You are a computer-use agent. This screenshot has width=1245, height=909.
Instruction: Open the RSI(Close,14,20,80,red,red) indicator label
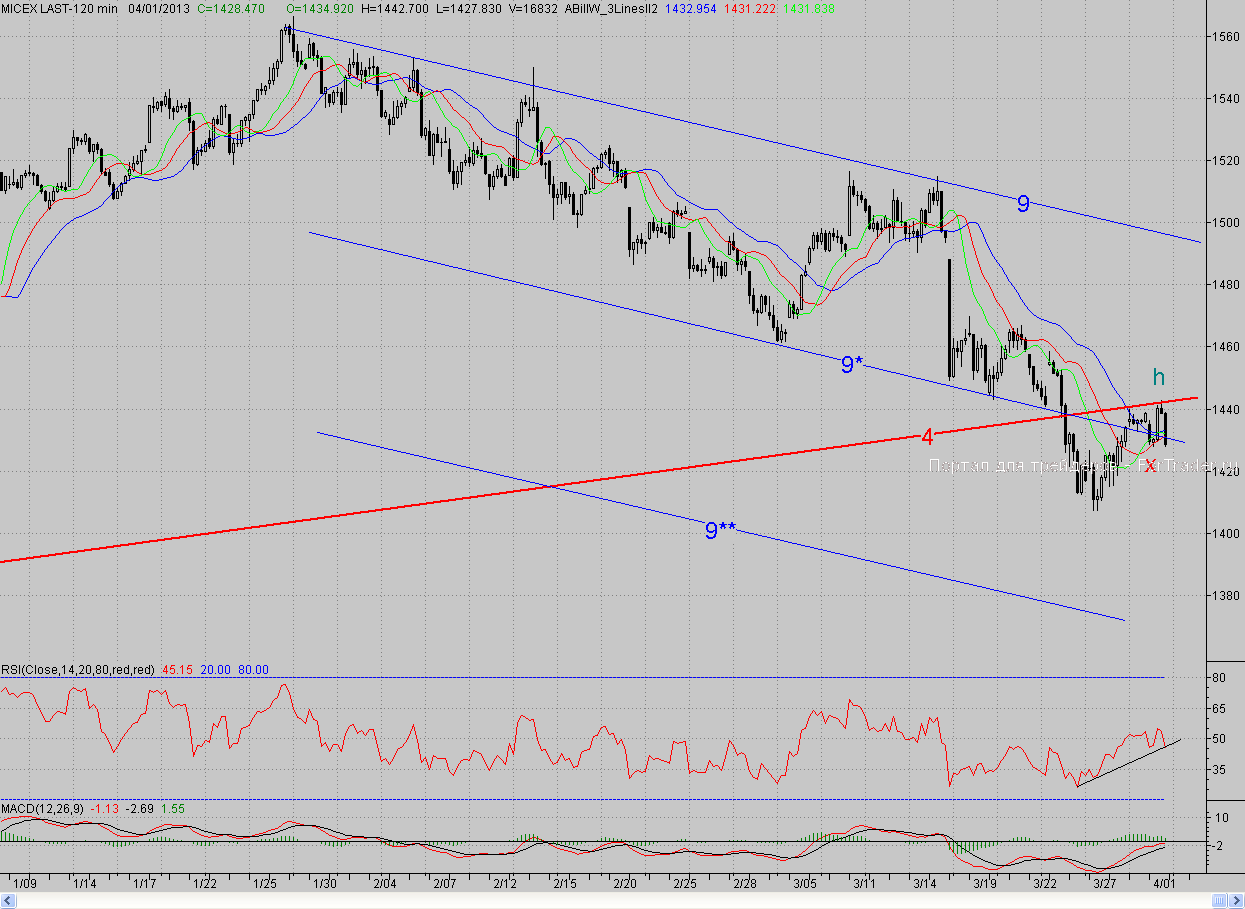[x=77, y=670]
